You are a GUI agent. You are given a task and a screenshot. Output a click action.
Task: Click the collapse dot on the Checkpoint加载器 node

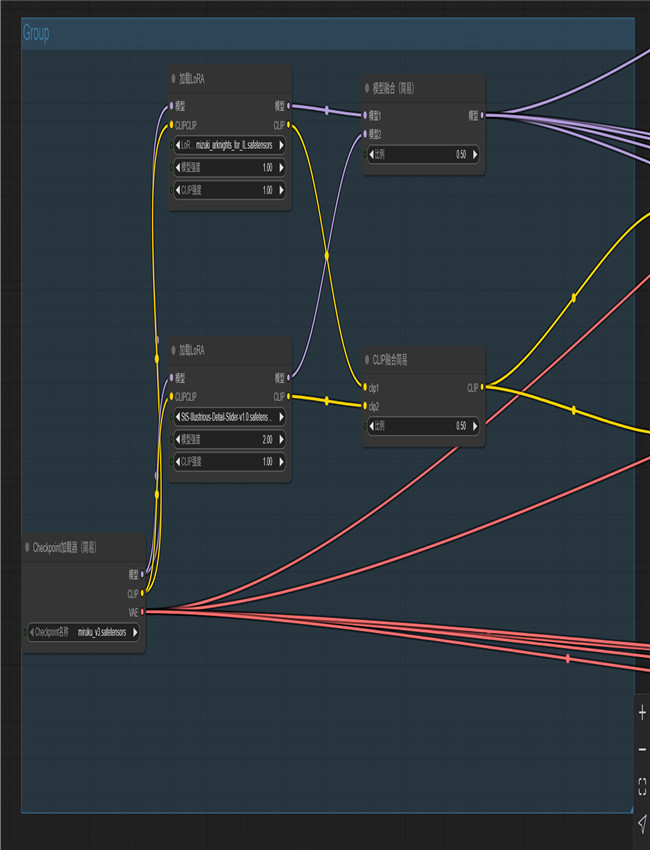tap(28, 547)
